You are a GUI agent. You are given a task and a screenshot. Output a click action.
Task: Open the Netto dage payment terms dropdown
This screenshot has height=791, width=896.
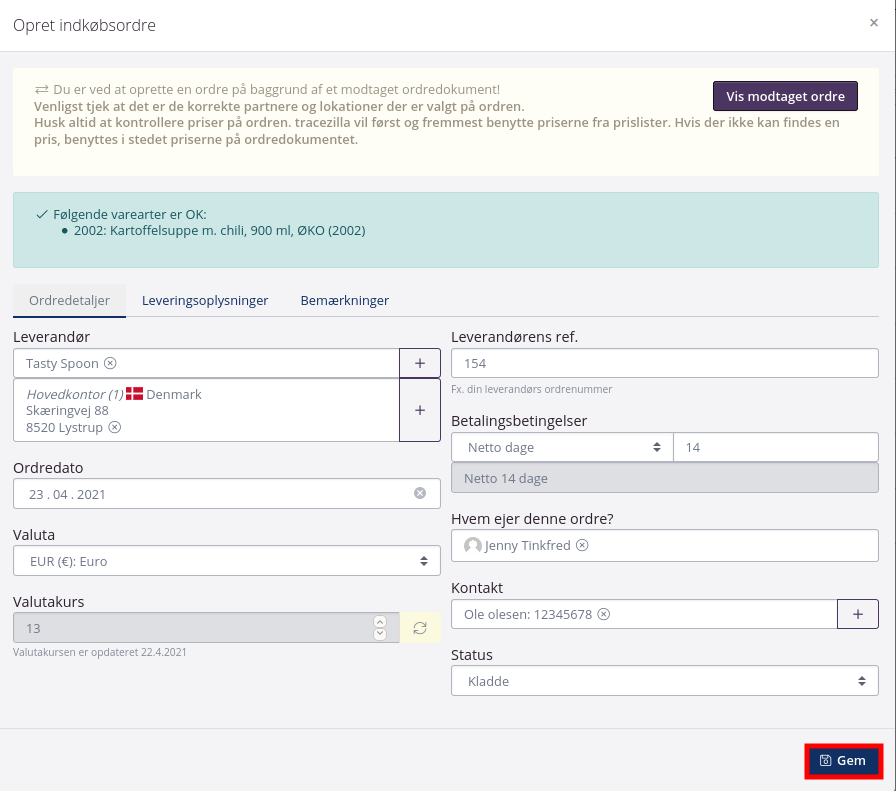pos(562,447)
